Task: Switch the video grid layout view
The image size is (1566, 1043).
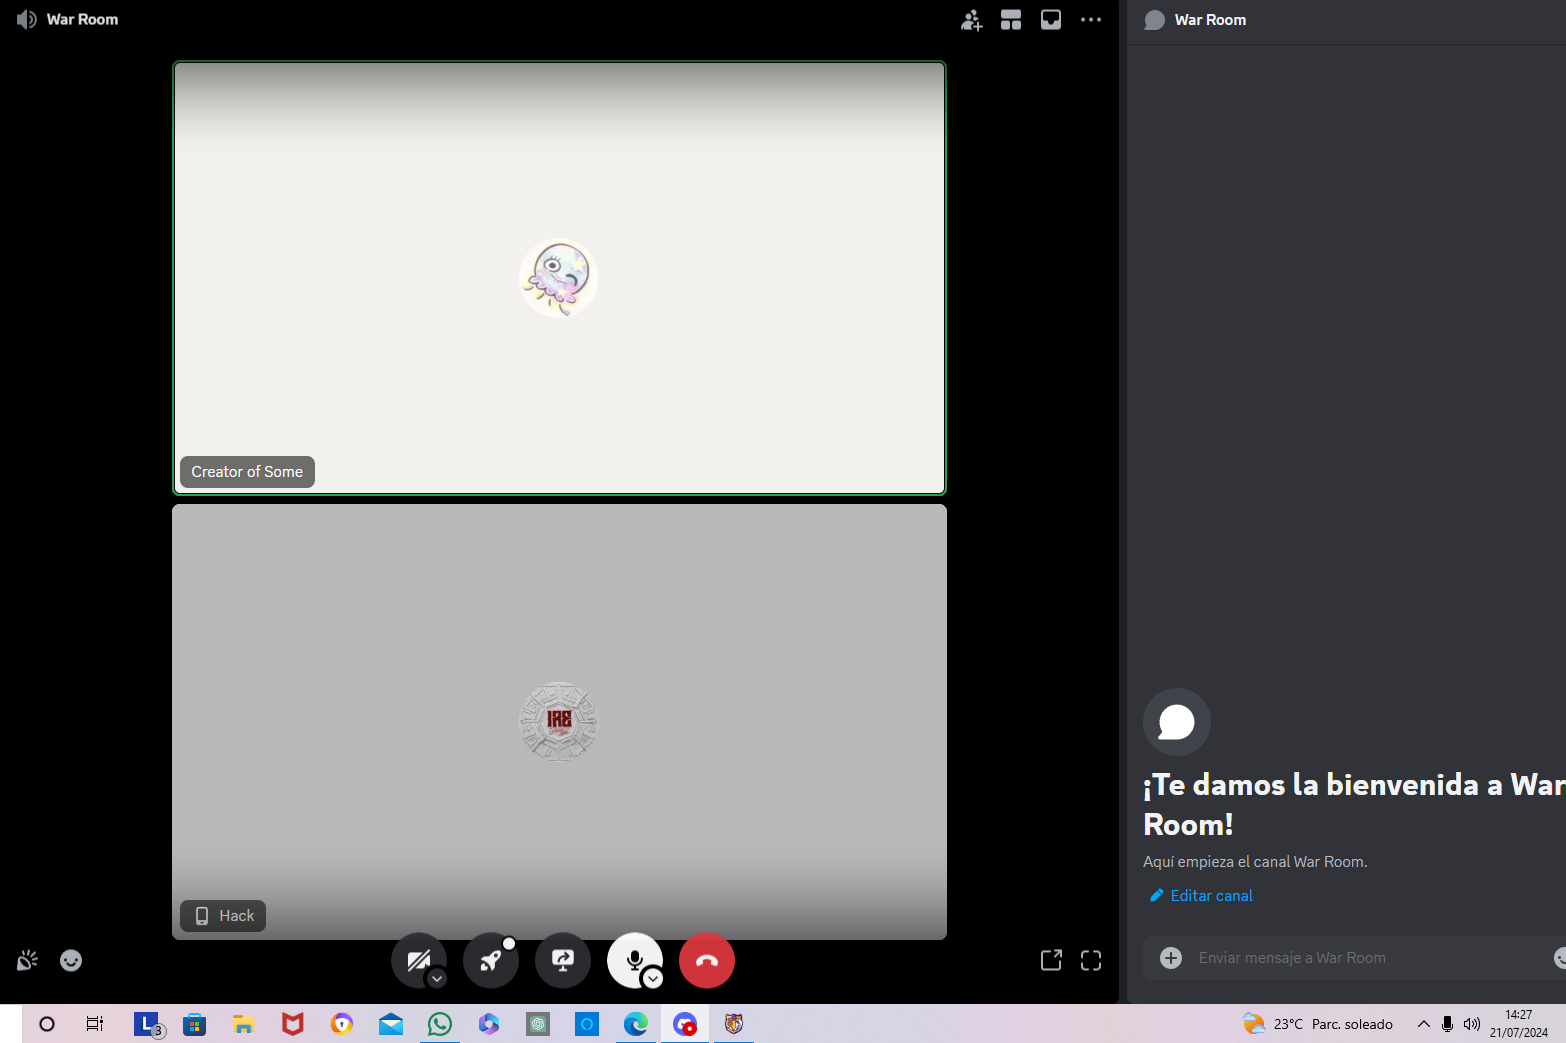Action: point(1011,20)
